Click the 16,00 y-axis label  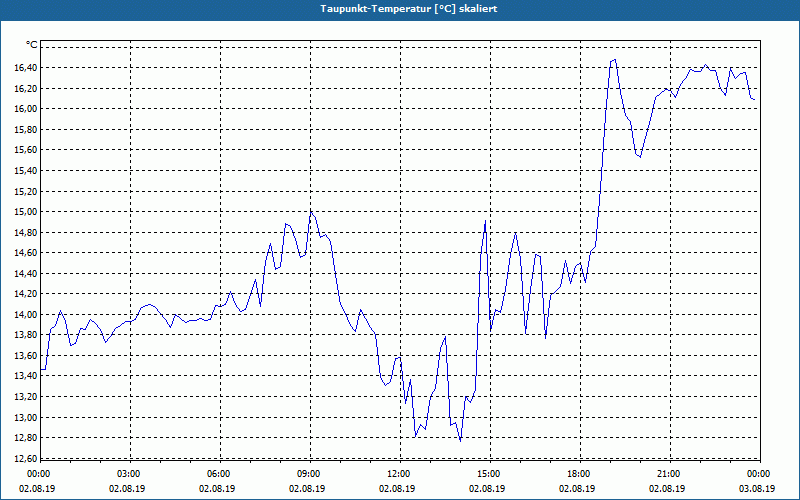[x=26, y=109]
